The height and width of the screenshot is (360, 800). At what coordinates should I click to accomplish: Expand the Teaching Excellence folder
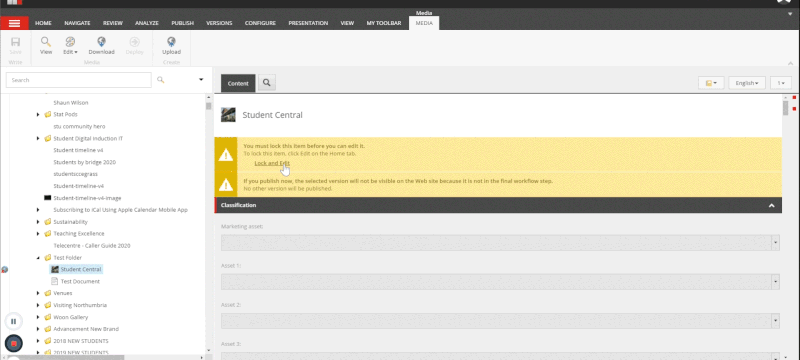point(38,234)
